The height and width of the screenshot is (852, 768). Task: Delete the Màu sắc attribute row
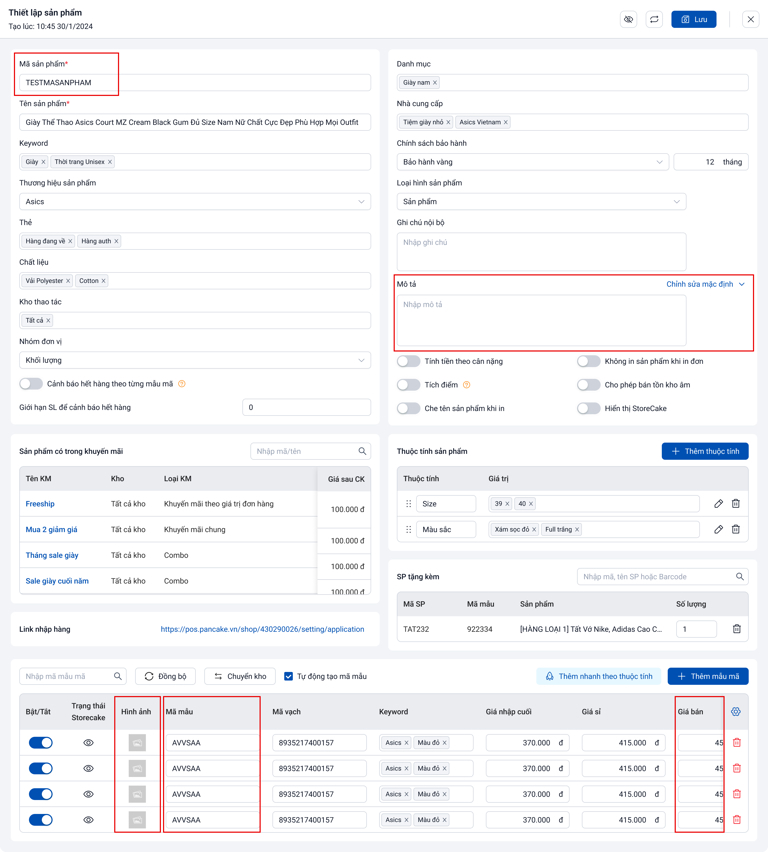point(736,529)
